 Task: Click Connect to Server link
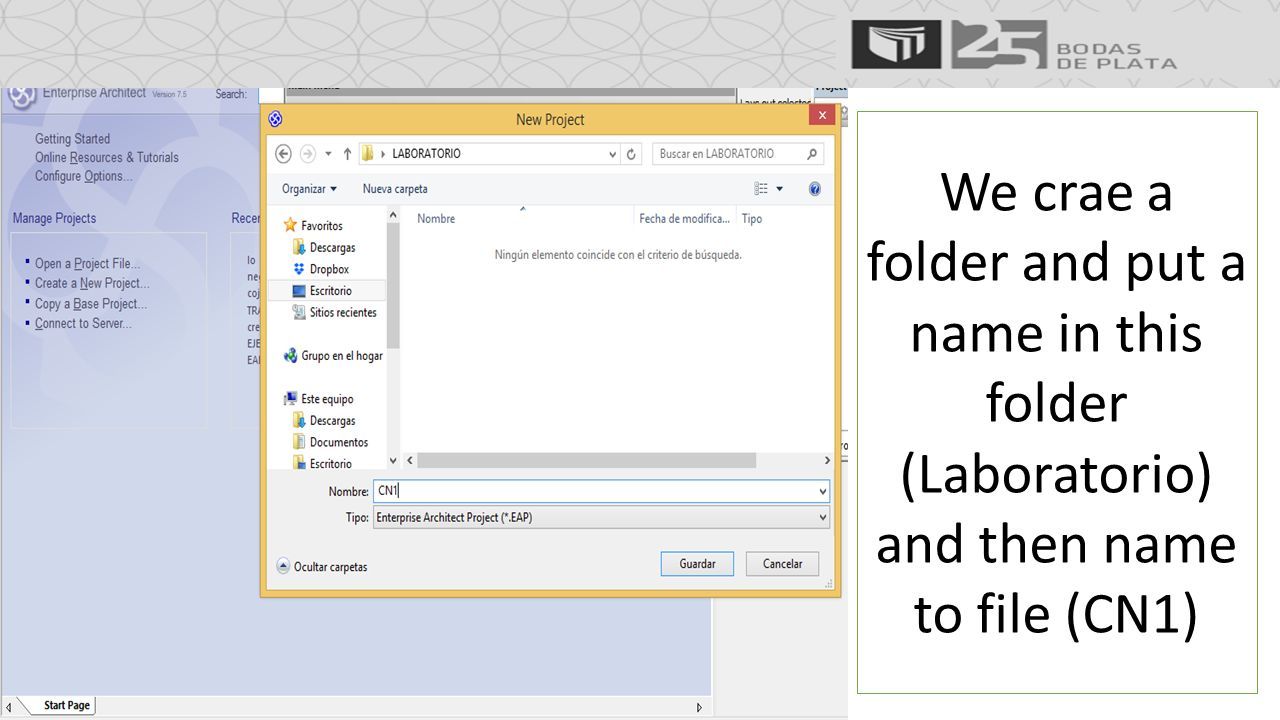(83, 324)
